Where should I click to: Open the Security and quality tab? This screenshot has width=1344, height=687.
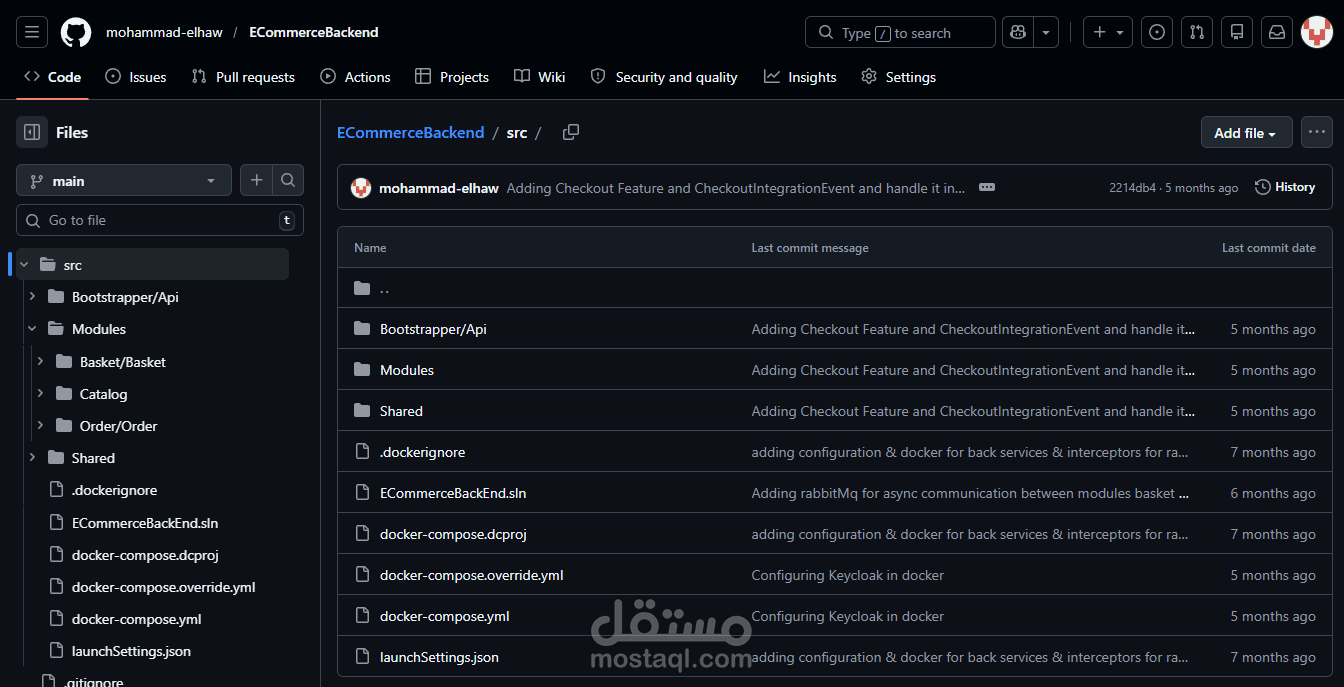664,77
